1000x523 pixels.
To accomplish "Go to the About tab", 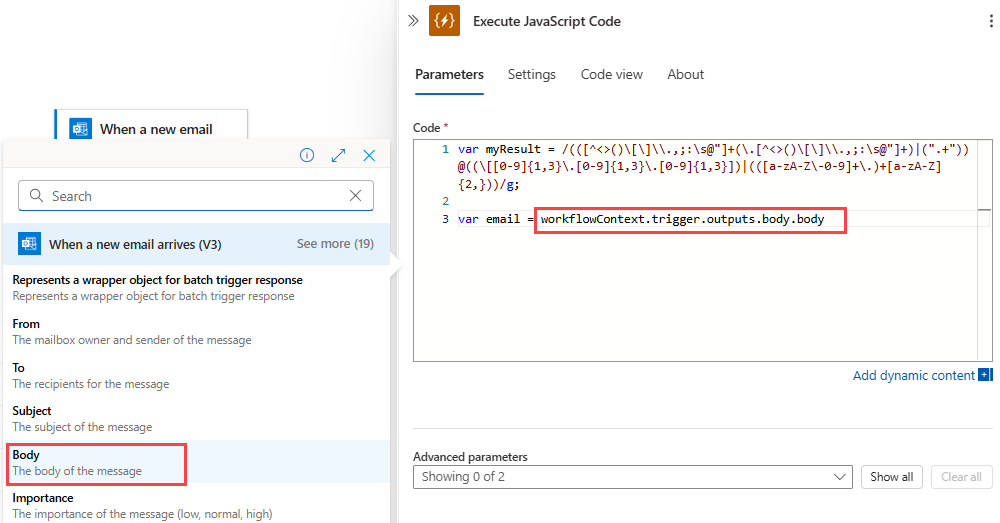I will coord(685,75).
